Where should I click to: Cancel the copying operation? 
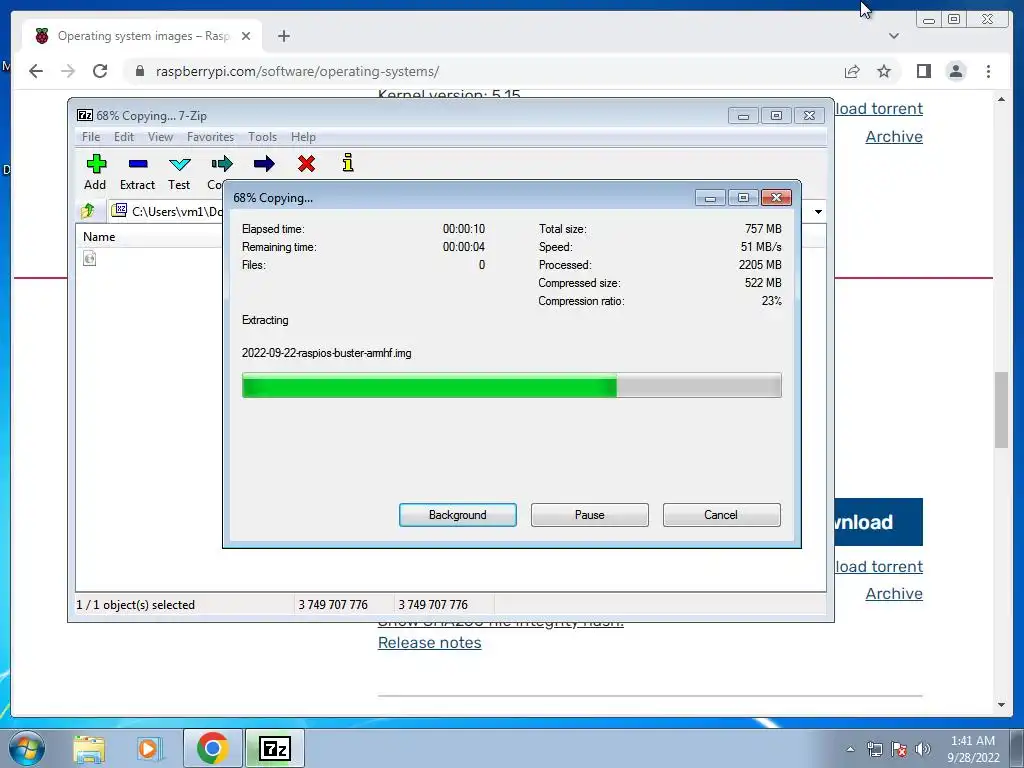tap(721, 515)
